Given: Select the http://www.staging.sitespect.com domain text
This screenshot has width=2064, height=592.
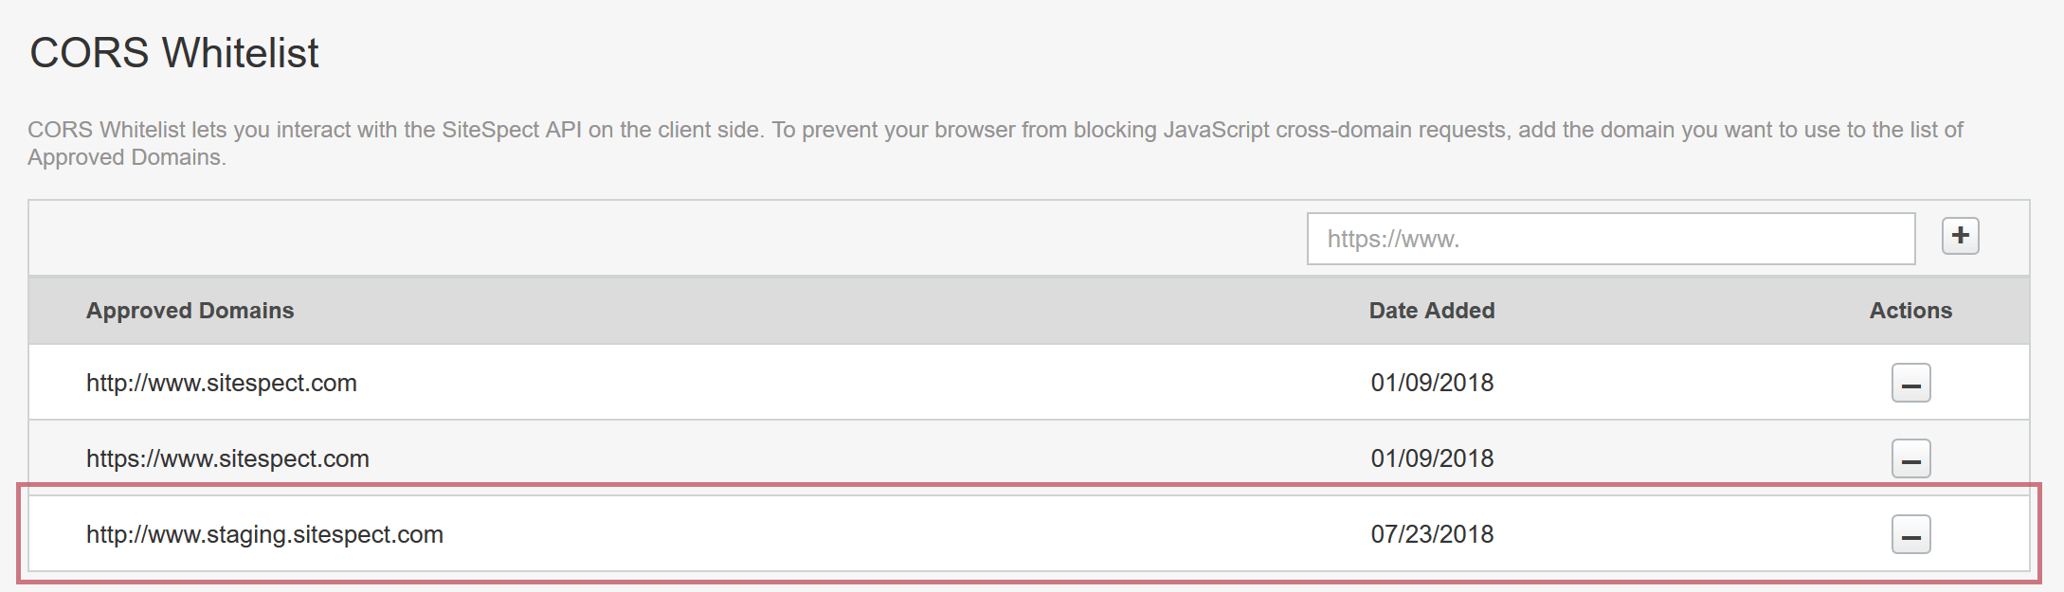Looking at the screenshot, I should 264,535.
